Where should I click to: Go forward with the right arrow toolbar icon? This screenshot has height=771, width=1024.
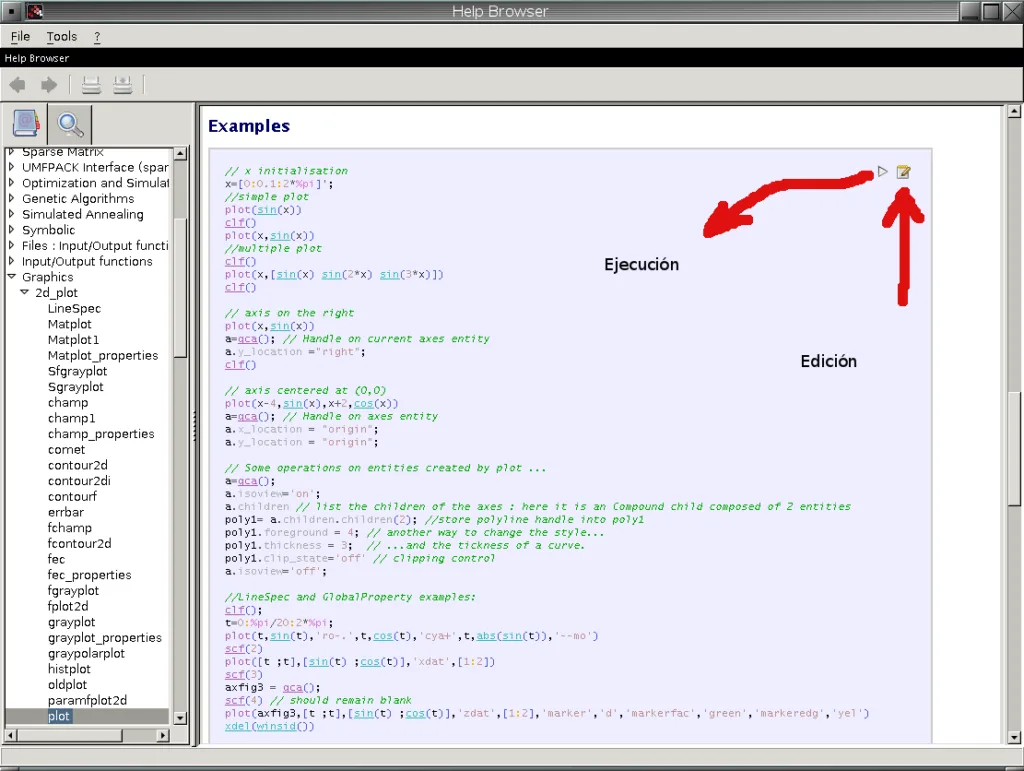click(x=49, y=85)
